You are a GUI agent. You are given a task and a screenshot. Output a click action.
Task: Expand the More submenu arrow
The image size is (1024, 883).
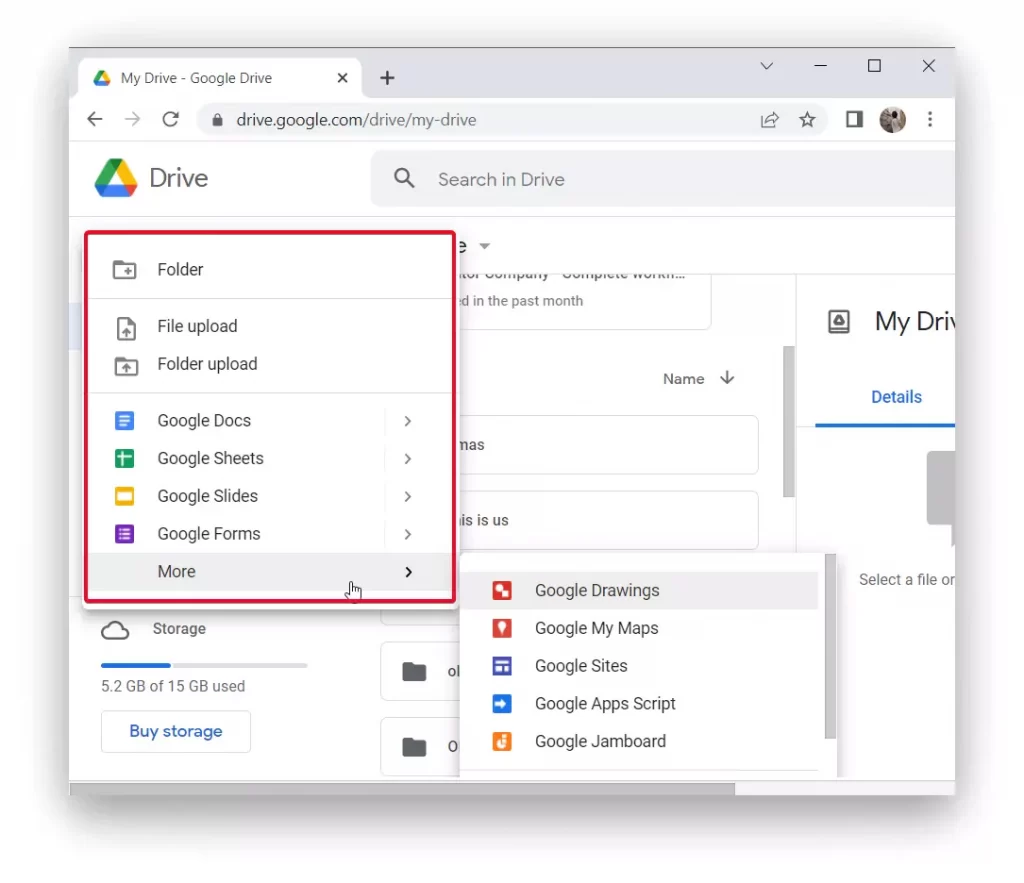[x=408, y=572]
